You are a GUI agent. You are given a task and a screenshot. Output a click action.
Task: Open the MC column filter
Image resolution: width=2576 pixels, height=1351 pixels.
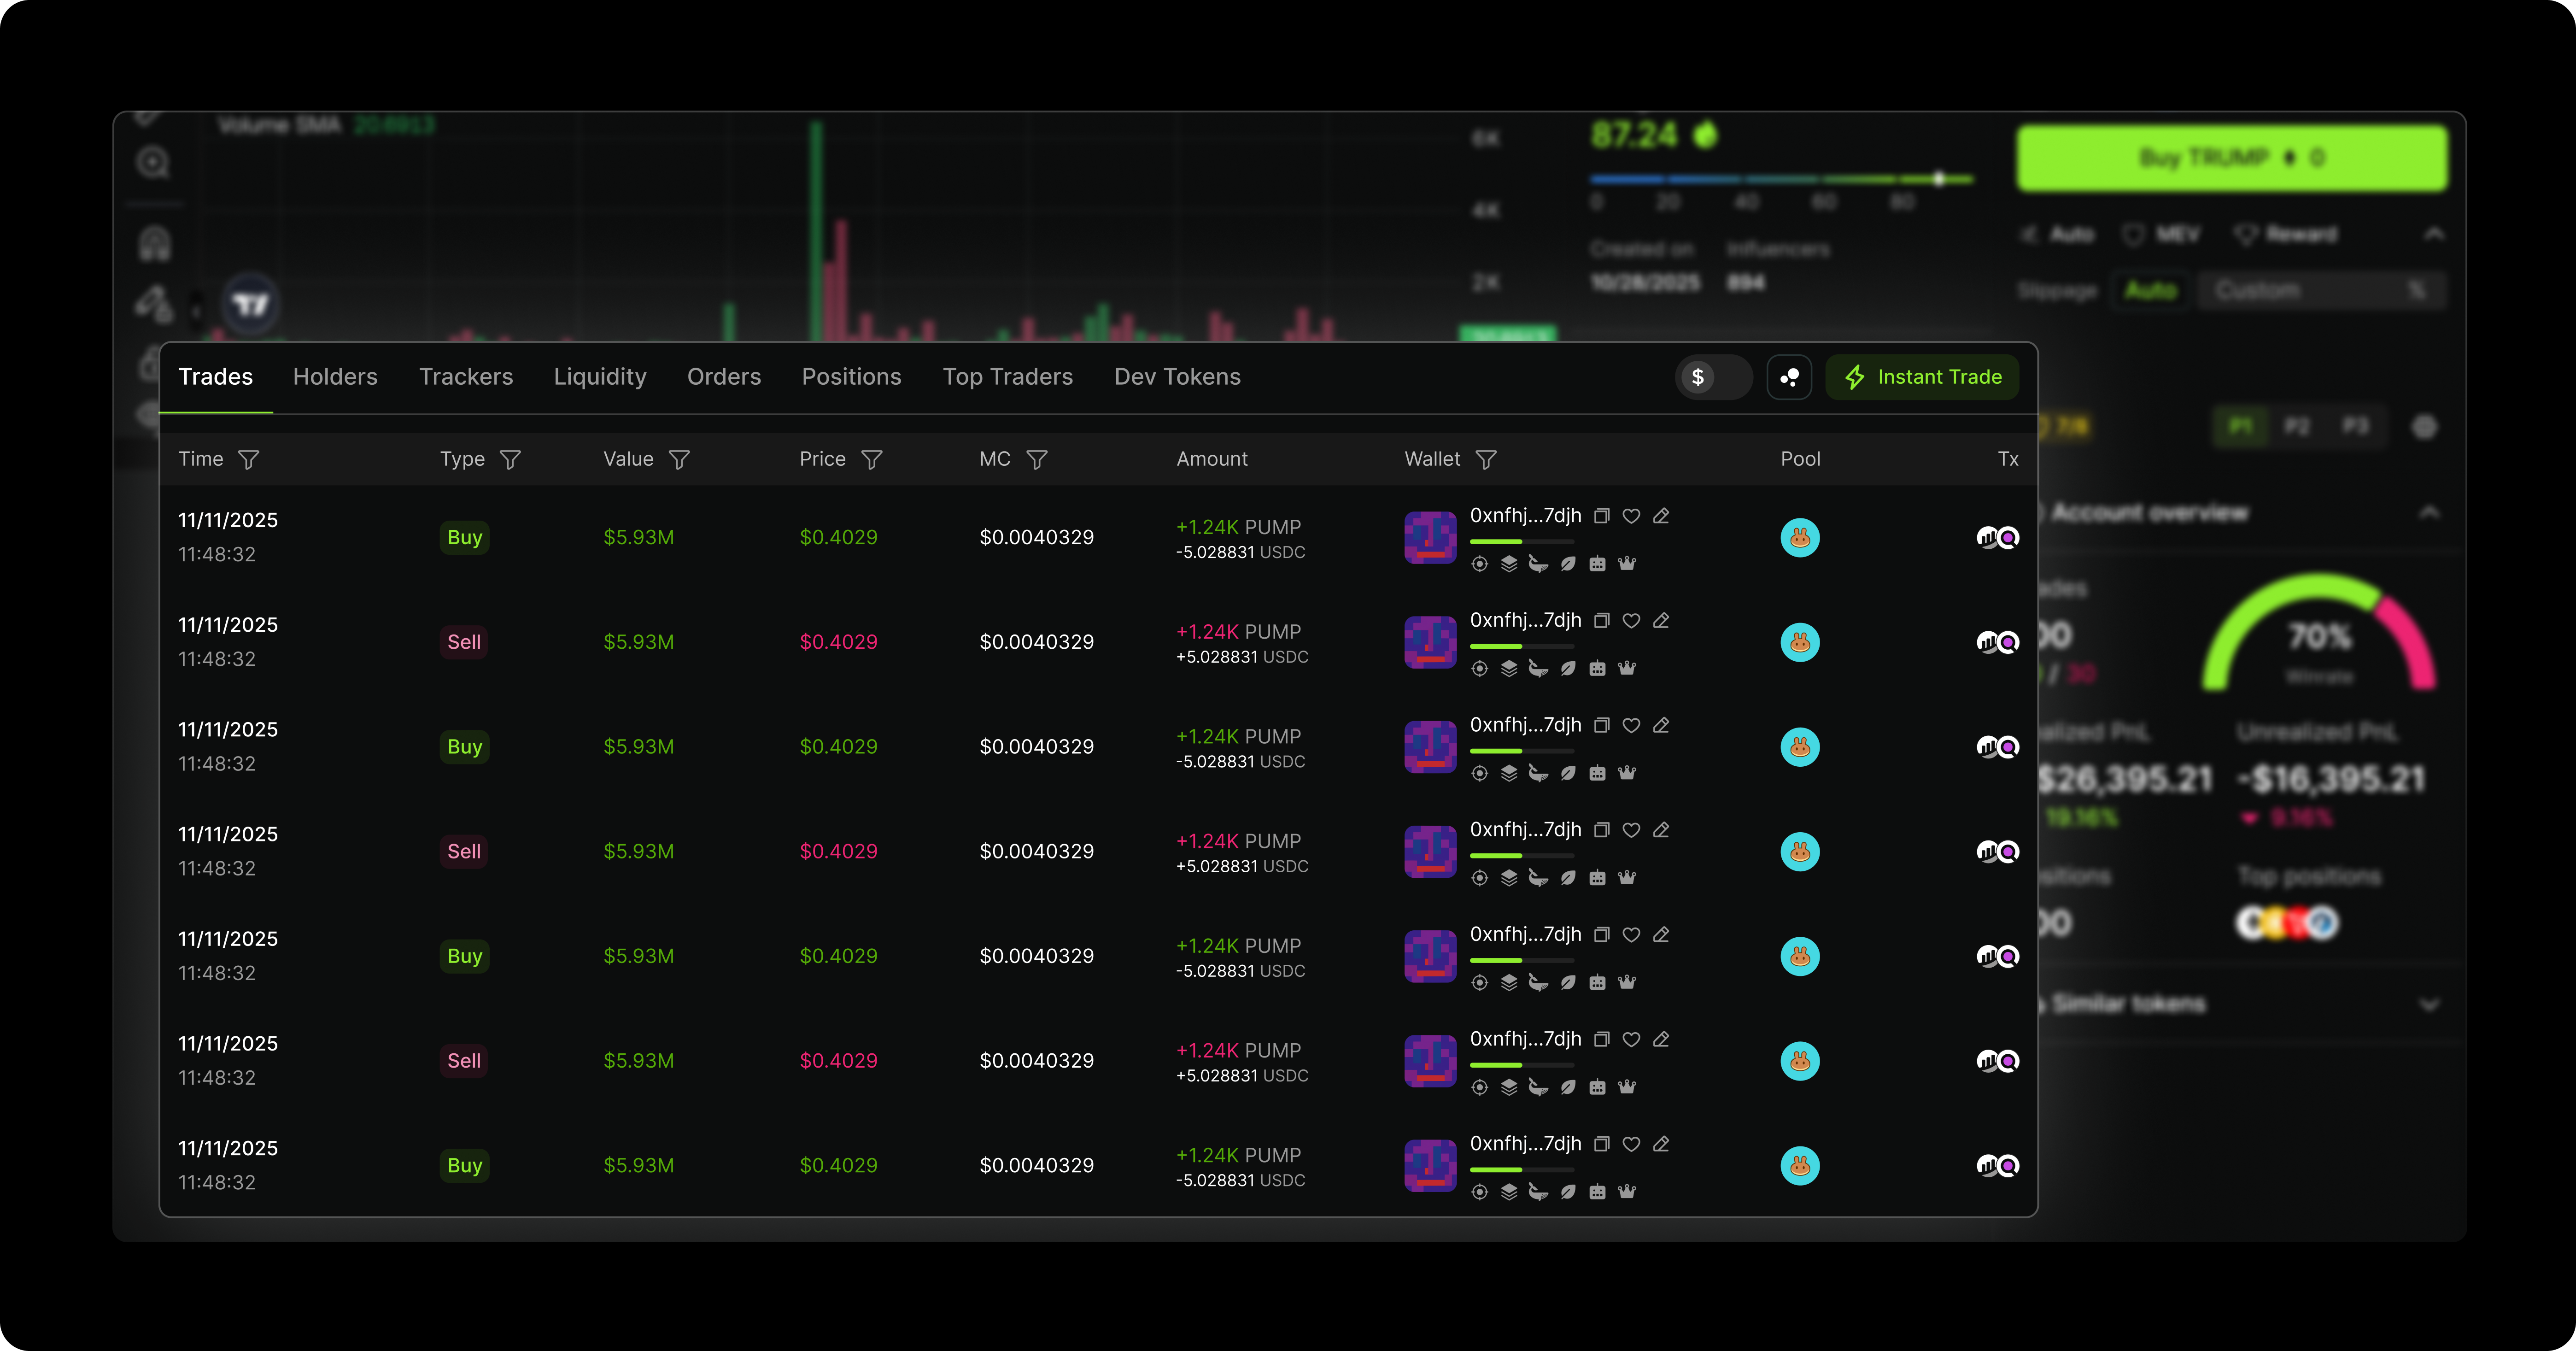point(1037,459)
